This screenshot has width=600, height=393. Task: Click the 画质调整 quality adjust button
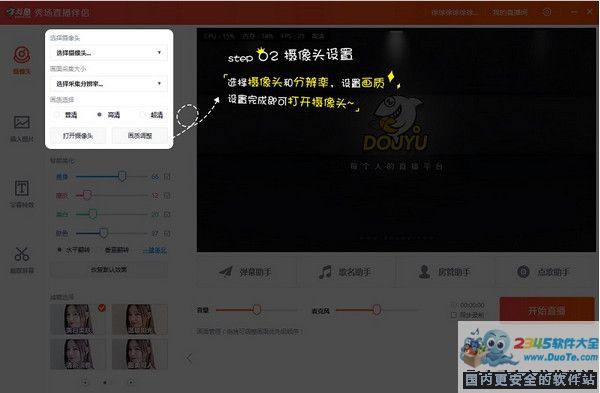[x=140, y=136]
